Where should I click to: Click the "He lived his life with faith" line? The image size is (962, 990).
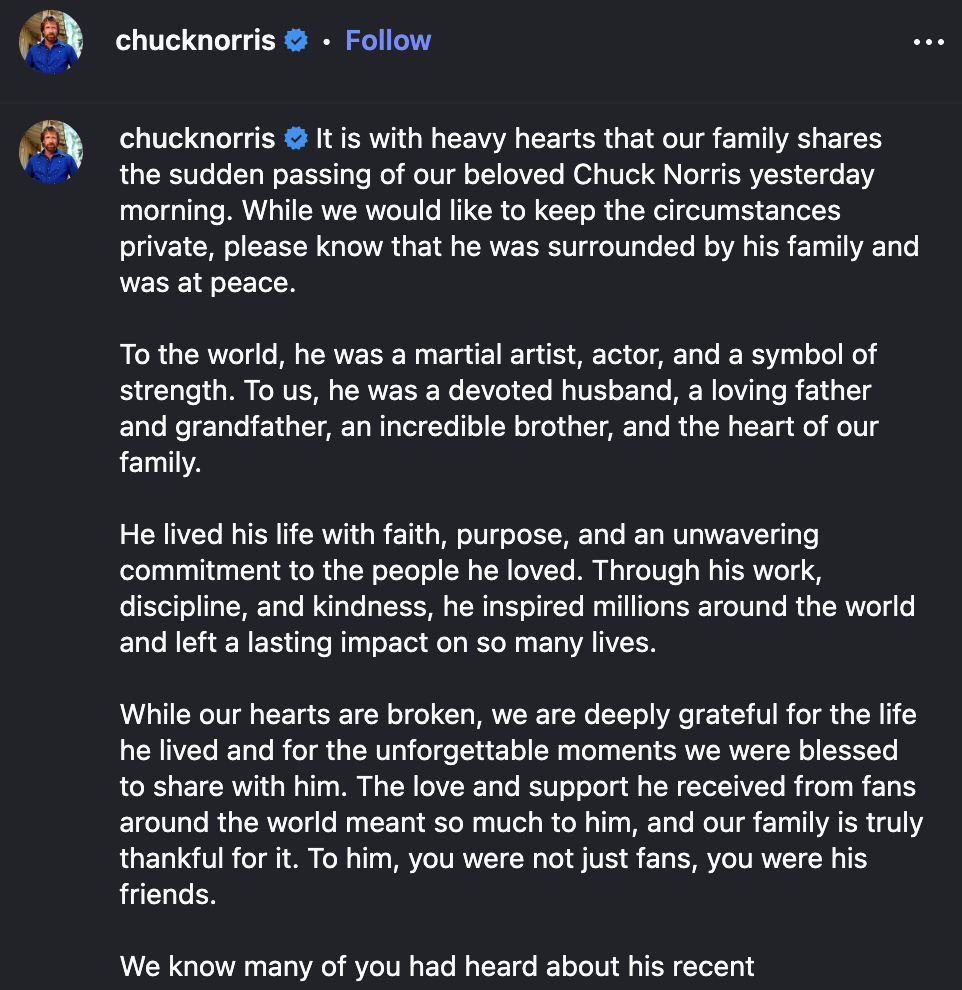pos(468,534)
